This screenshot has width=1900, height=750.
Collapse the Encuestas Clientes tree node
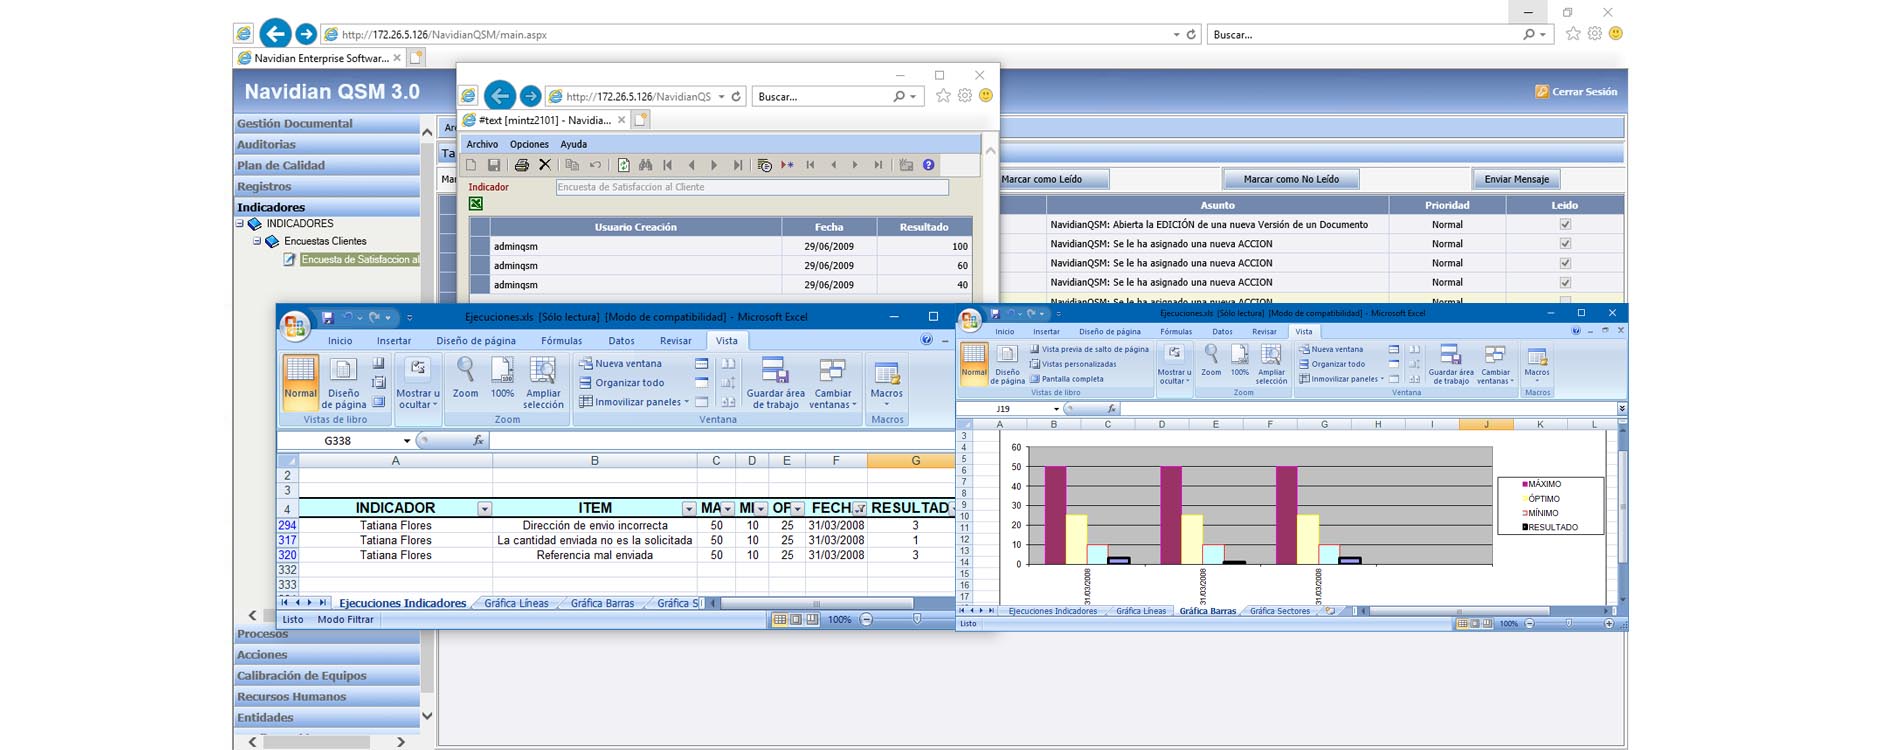click(257, 241)
